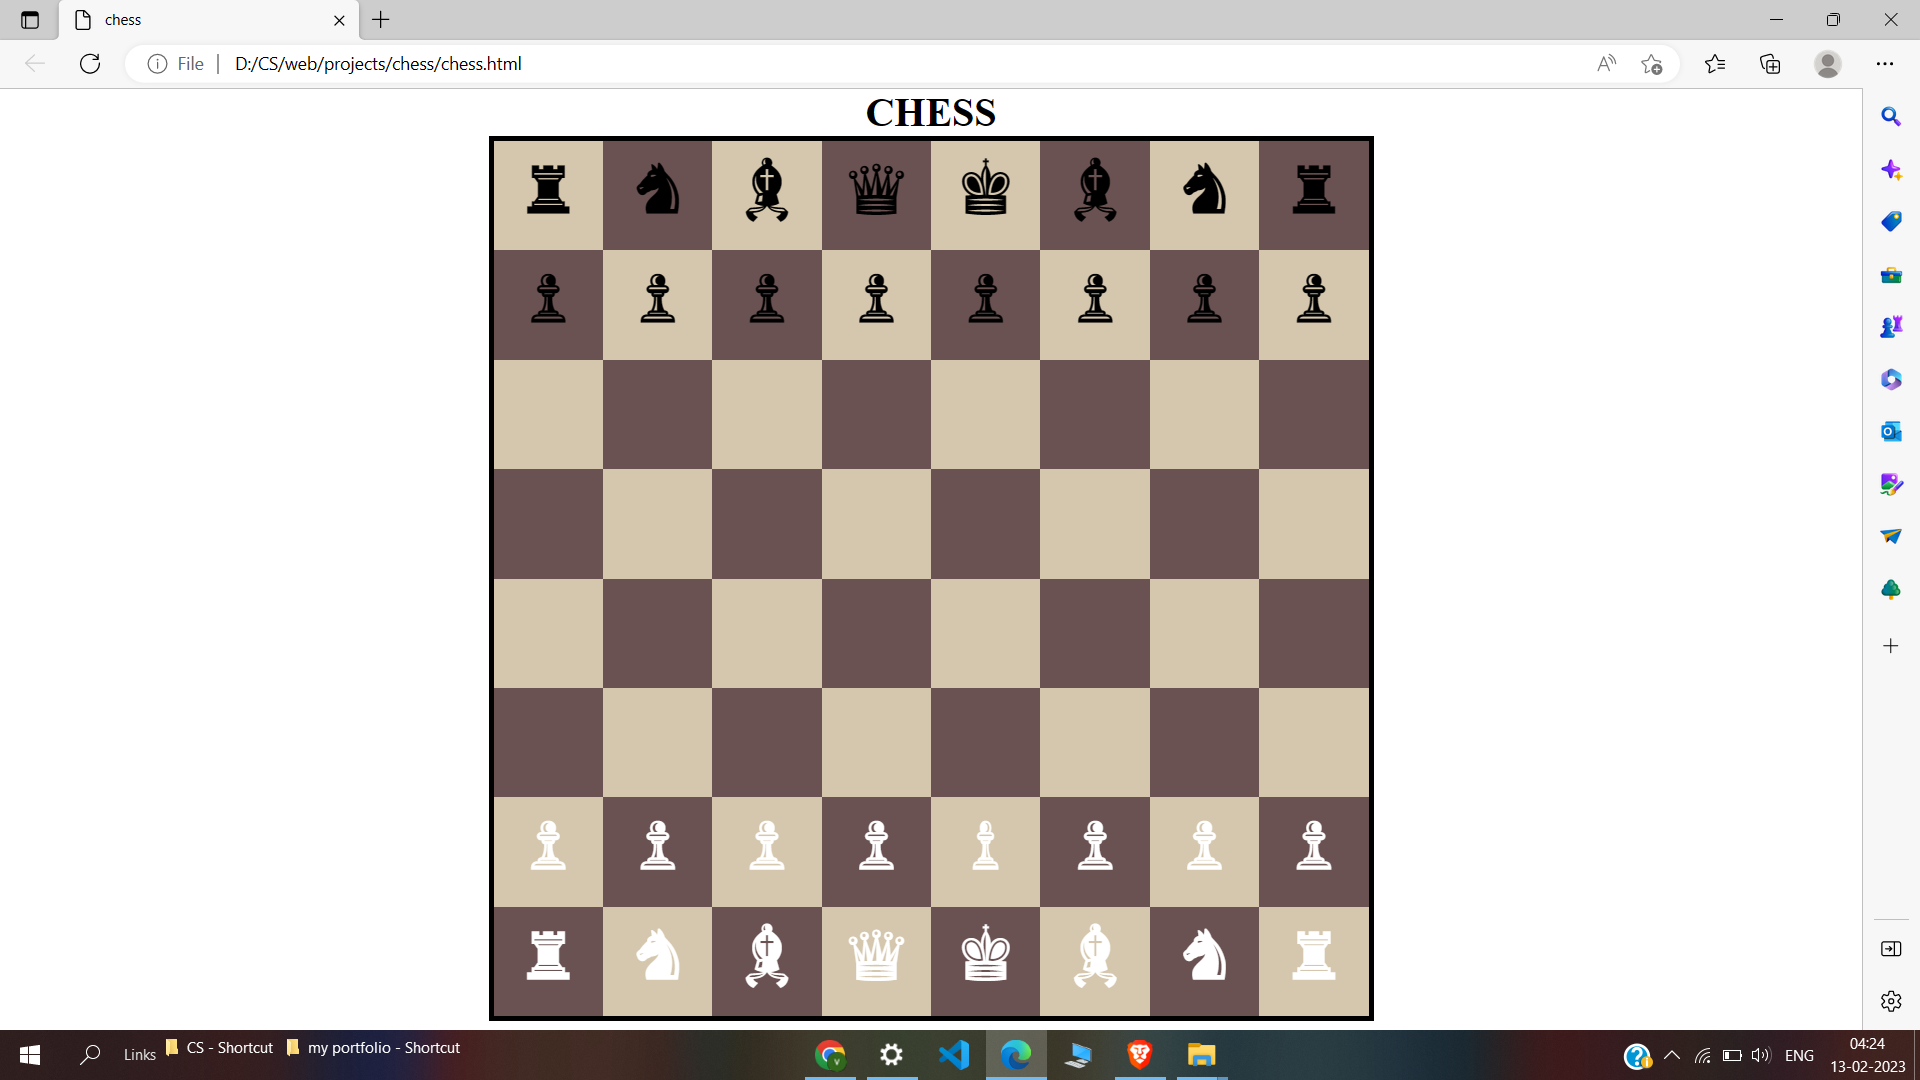The image size is (1920, 1080).
Task: Click the black knight on the left
Action: [x=656, y=190]
